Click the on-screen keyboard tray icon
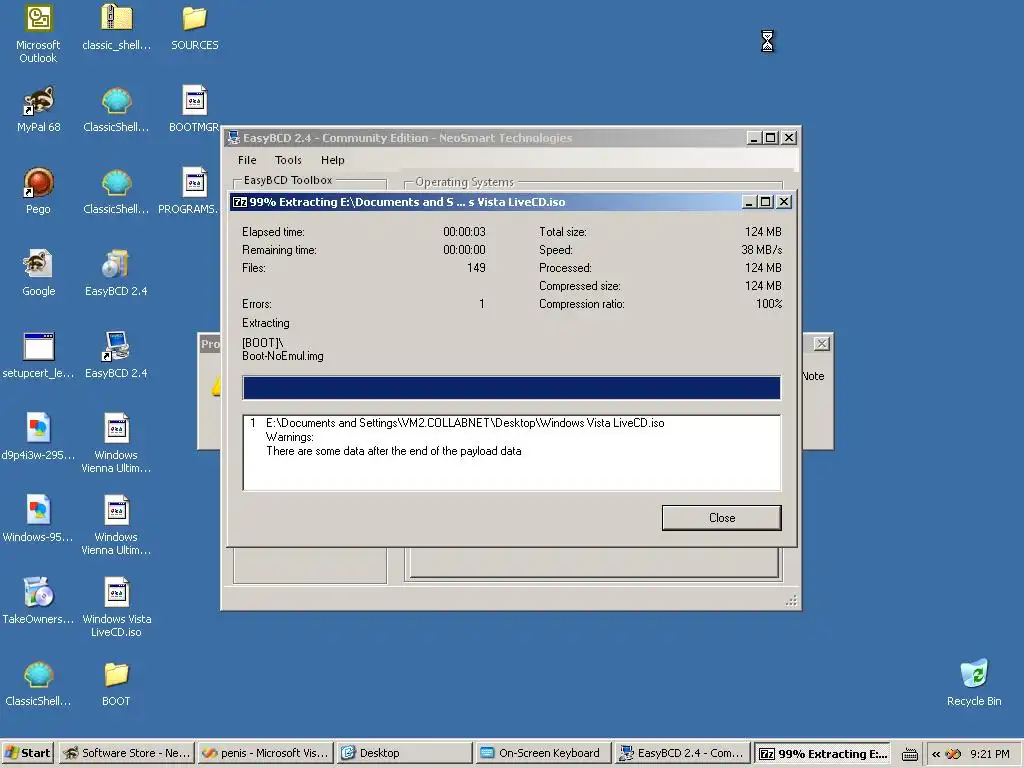Image resolution: width=1024 pixels, height=768 pixels. click(910, 754)
